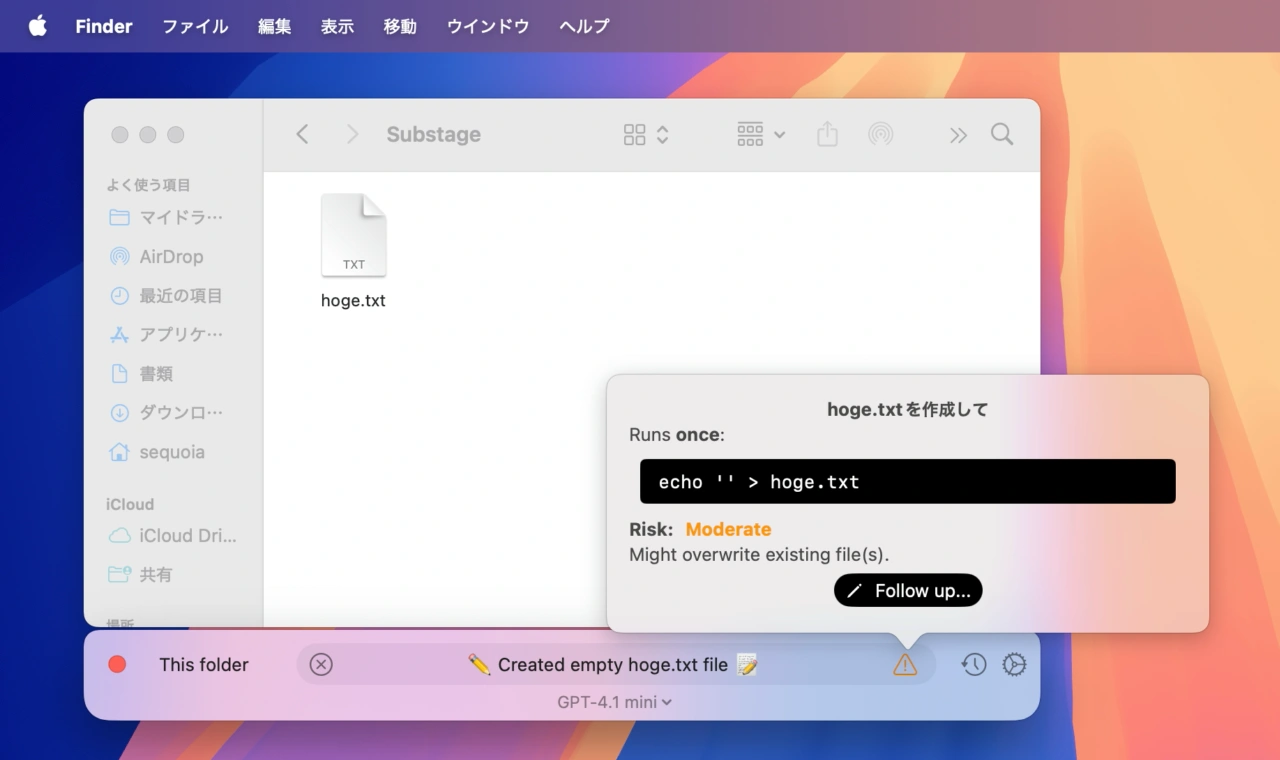Viewport: 1280px width, 760px height.
Task: Click the Follow up... button
Action: pyautogui.click(x=908, y=590)
